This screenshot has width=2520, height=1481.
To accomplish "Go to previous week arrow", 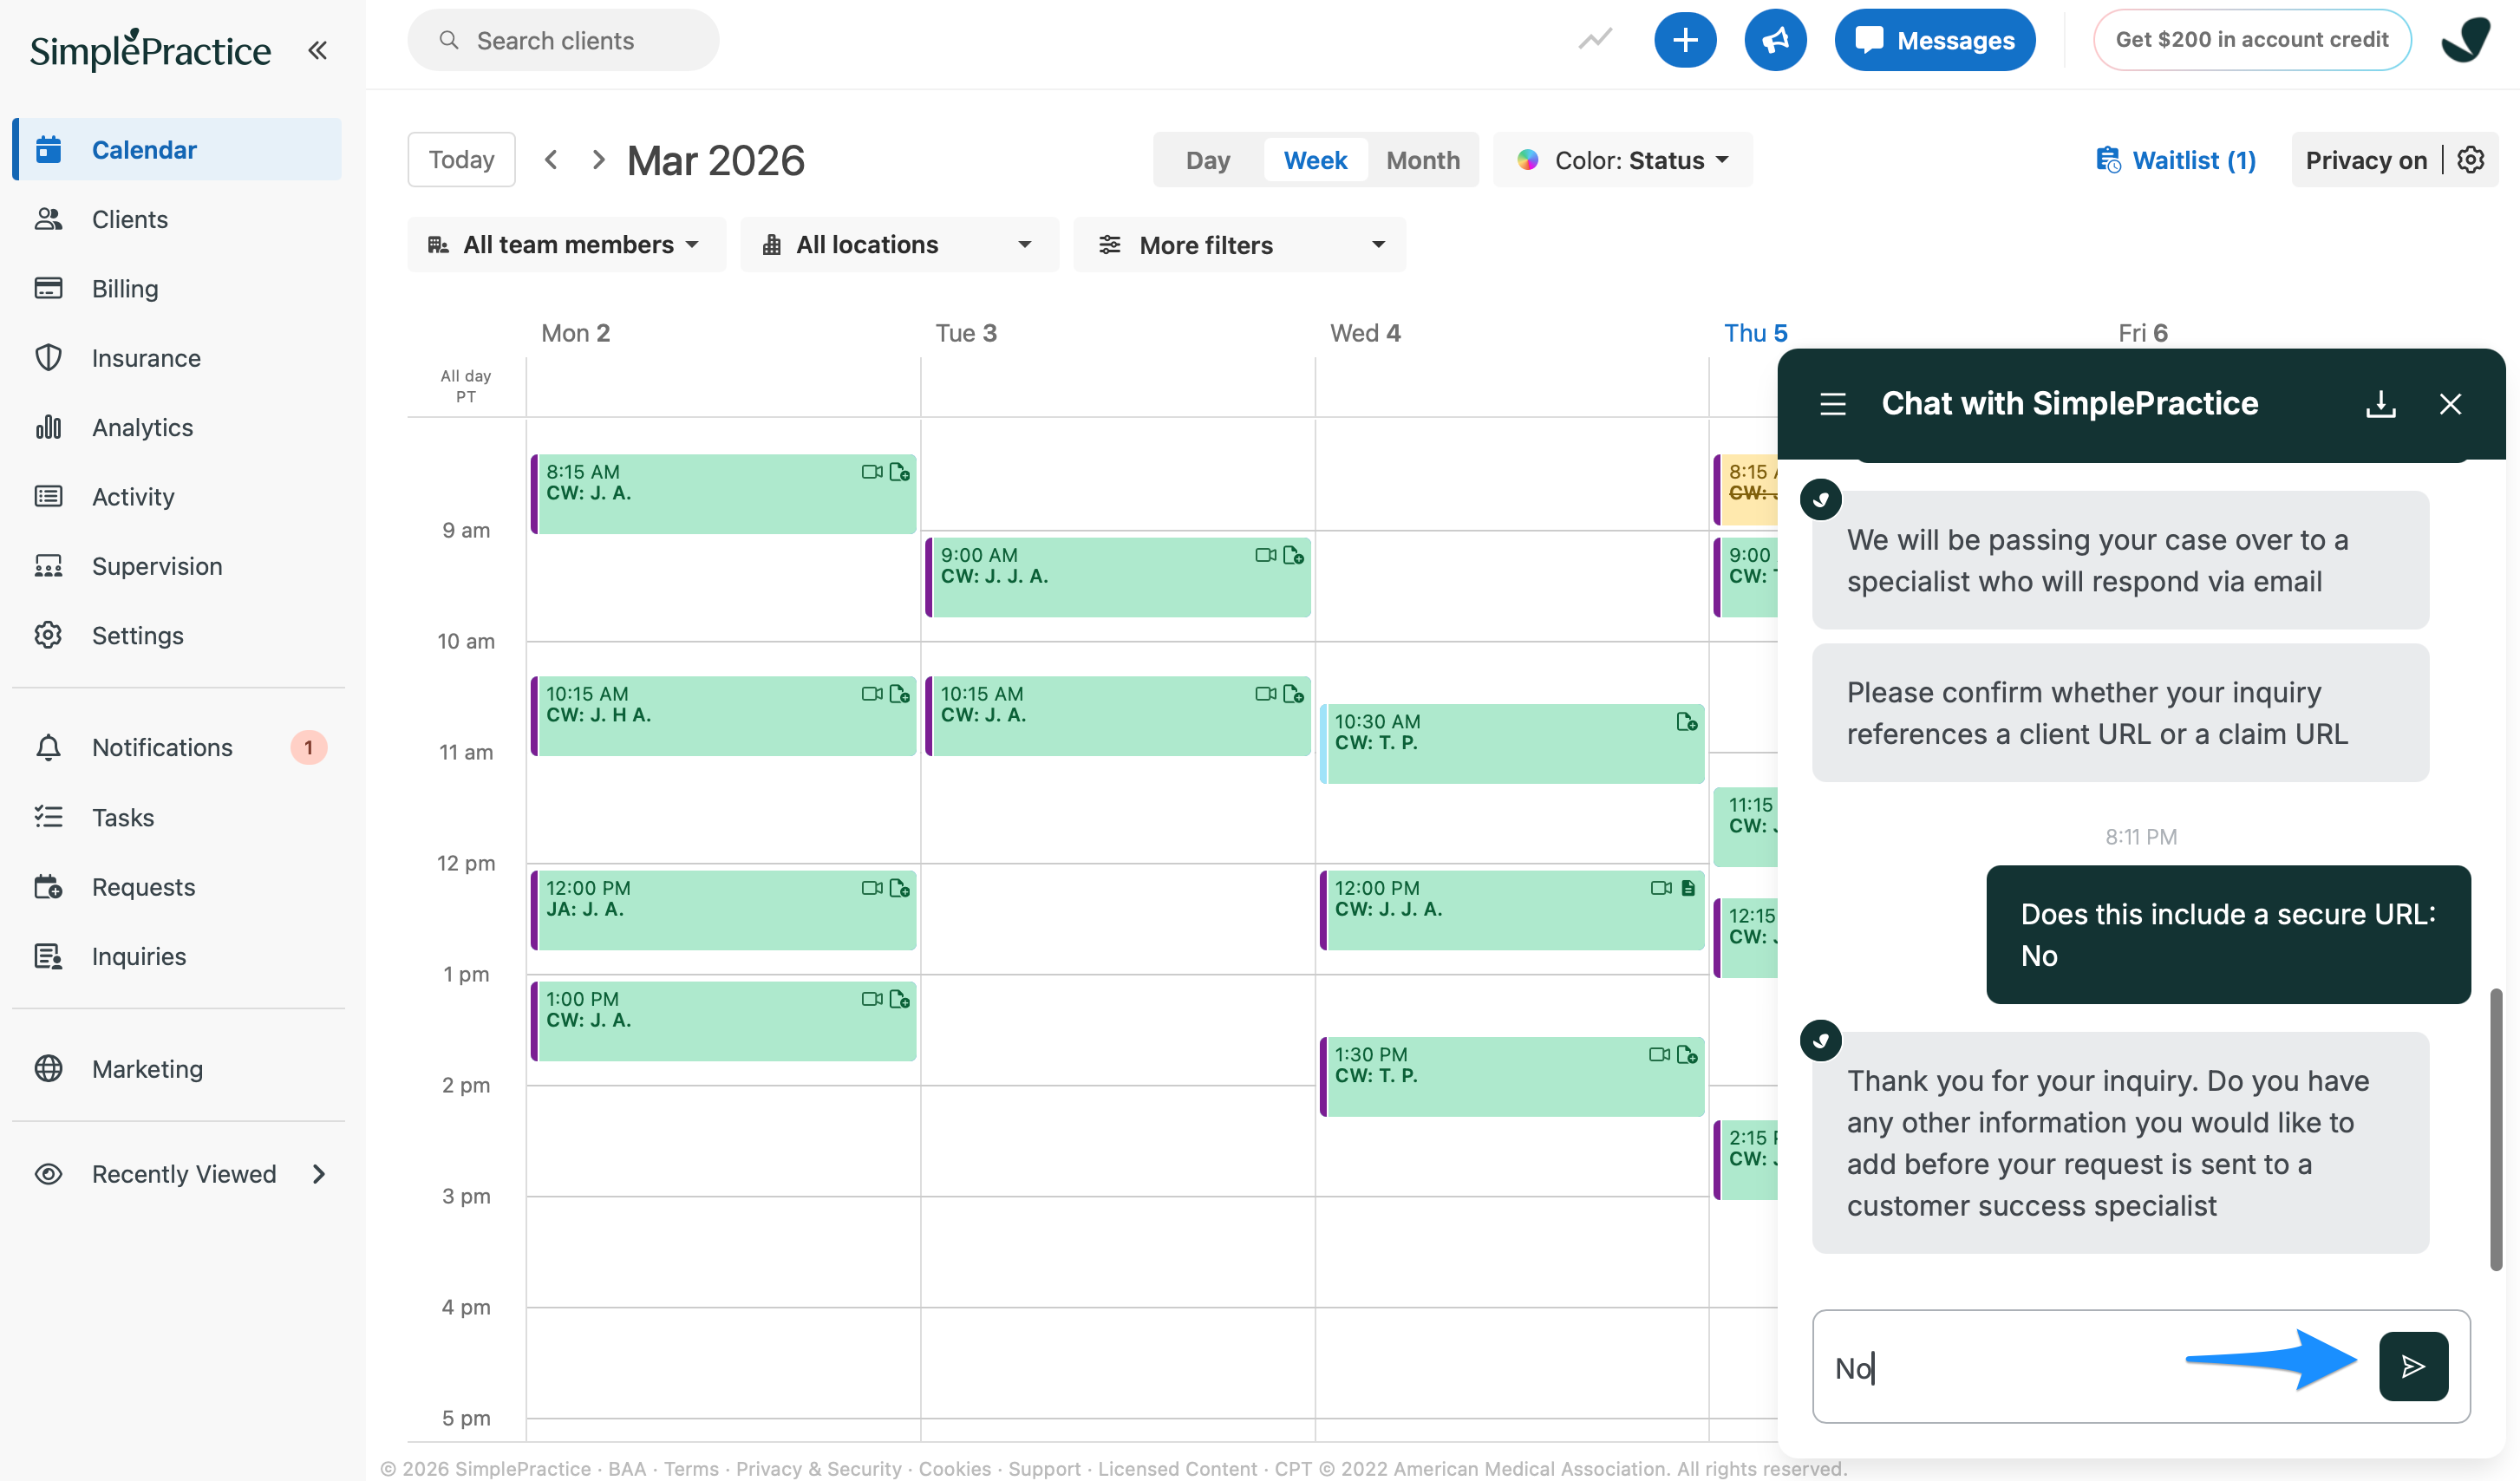I will pyautogui.click(x=551, y=160).
